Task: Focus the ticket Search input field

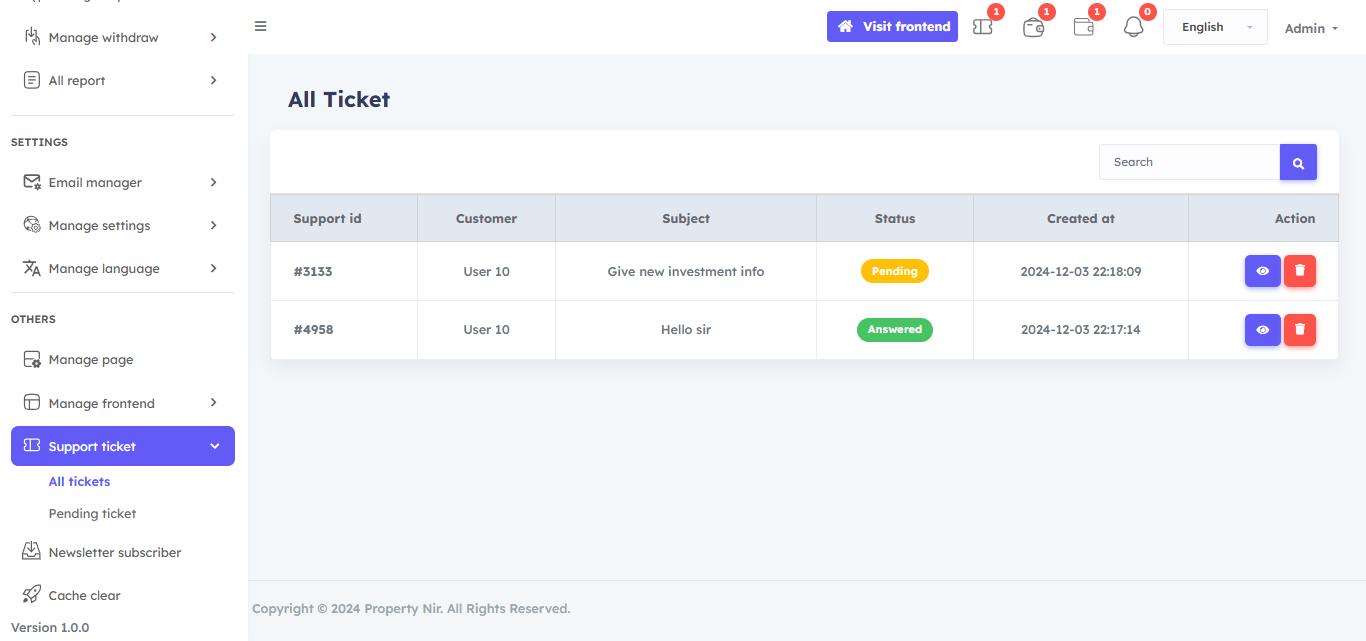Action: point(1188,162)
